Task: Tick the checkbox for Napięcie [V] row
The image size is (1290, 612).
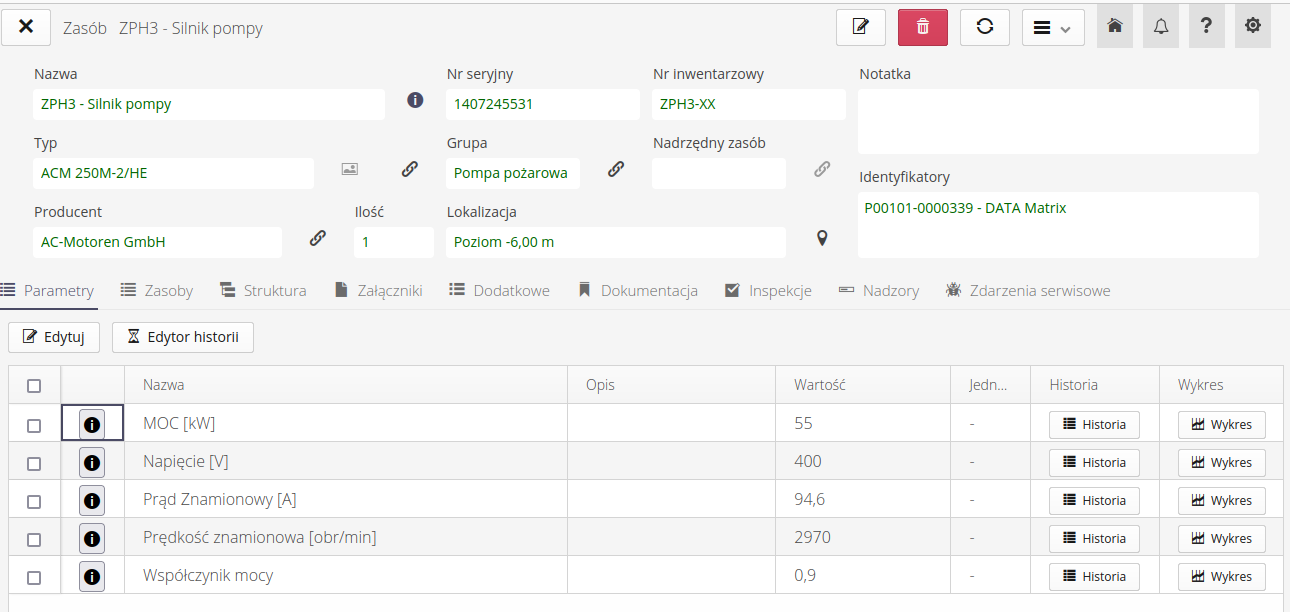Action: pos(34,464)
